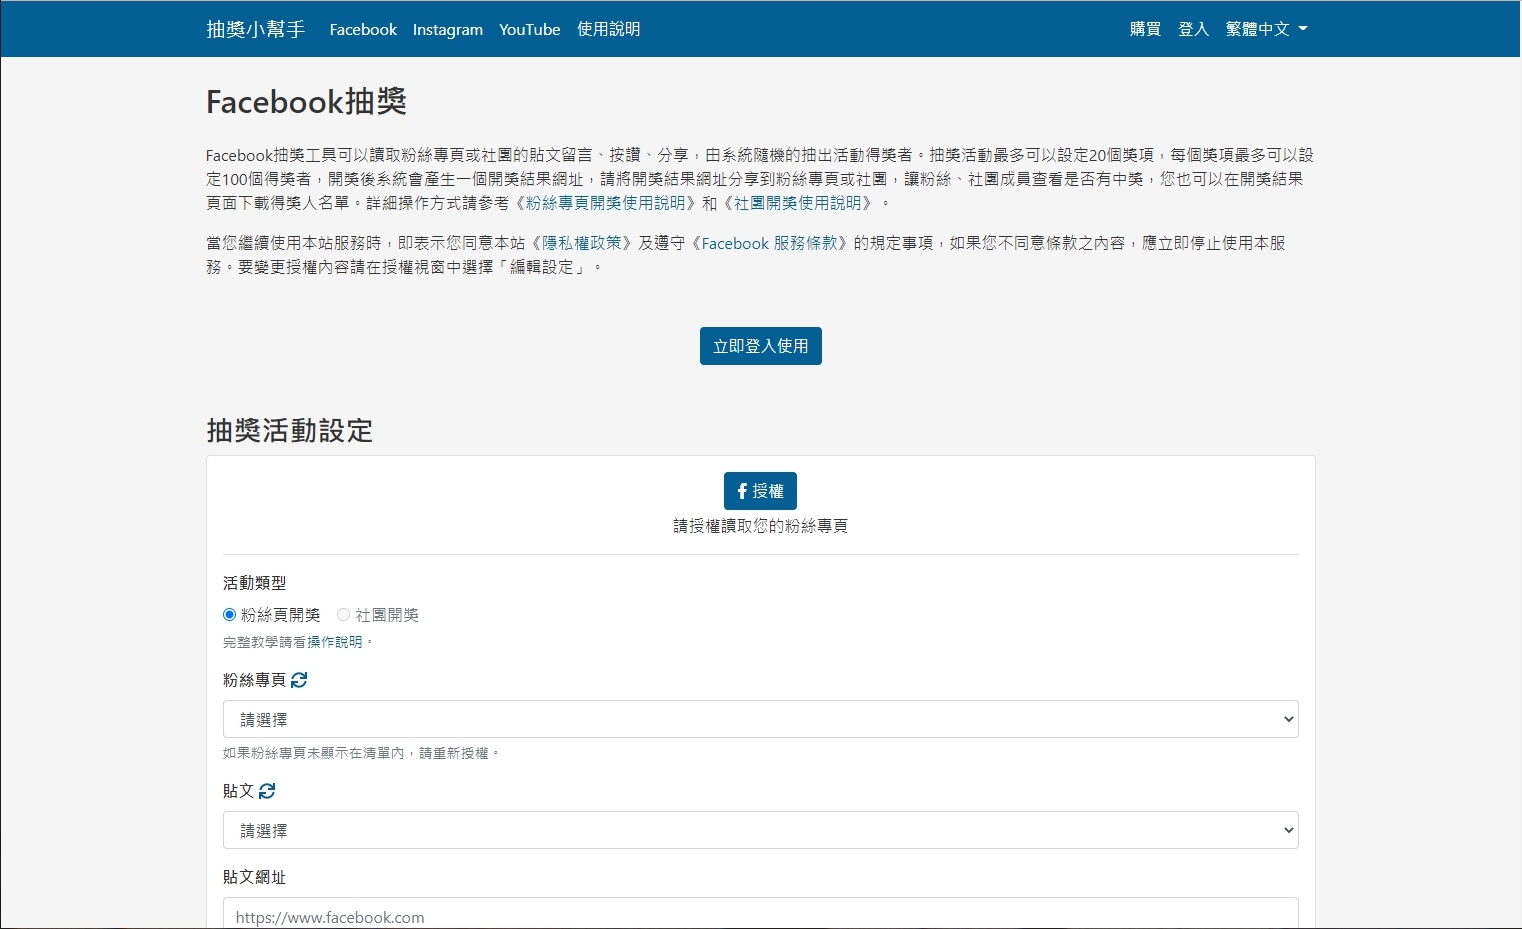Open the Instagram nav menu item

448,29
